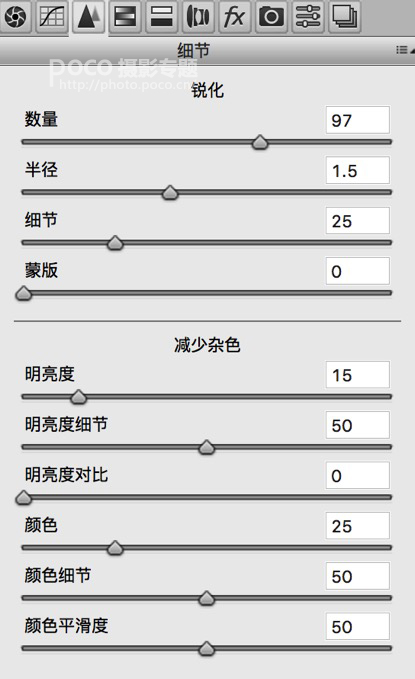
Task: Click the 半径 radius slider handle
Action: (x=170, y=192)
